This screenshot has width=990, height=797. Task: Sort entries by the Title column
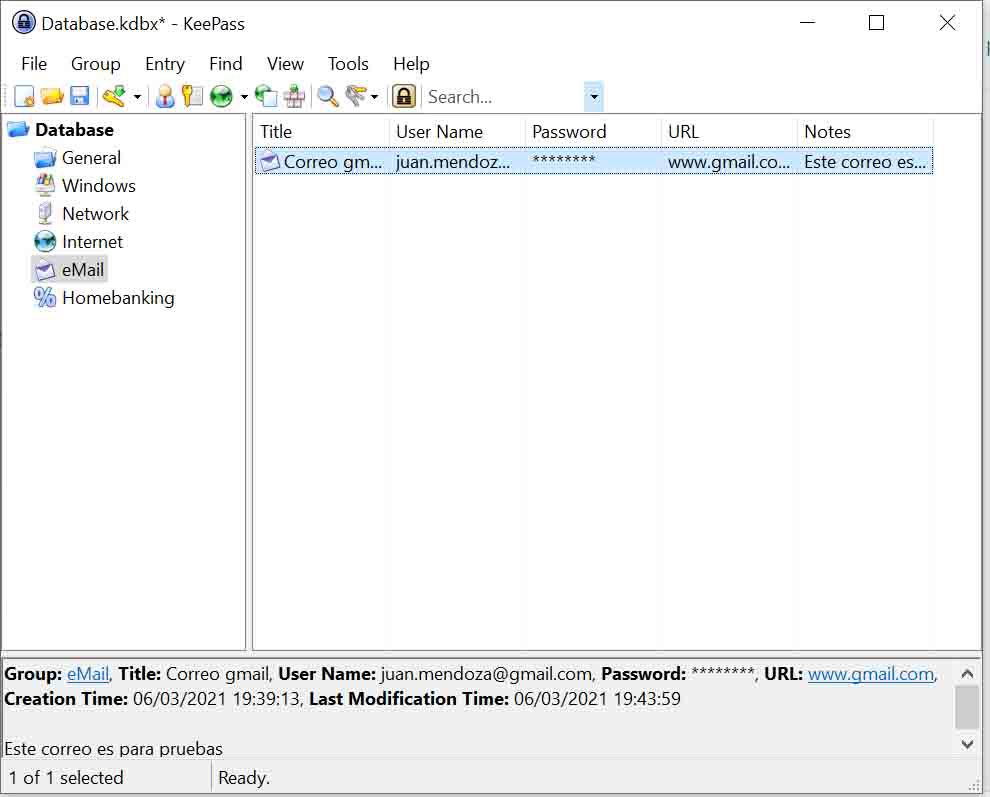(322, 131)
